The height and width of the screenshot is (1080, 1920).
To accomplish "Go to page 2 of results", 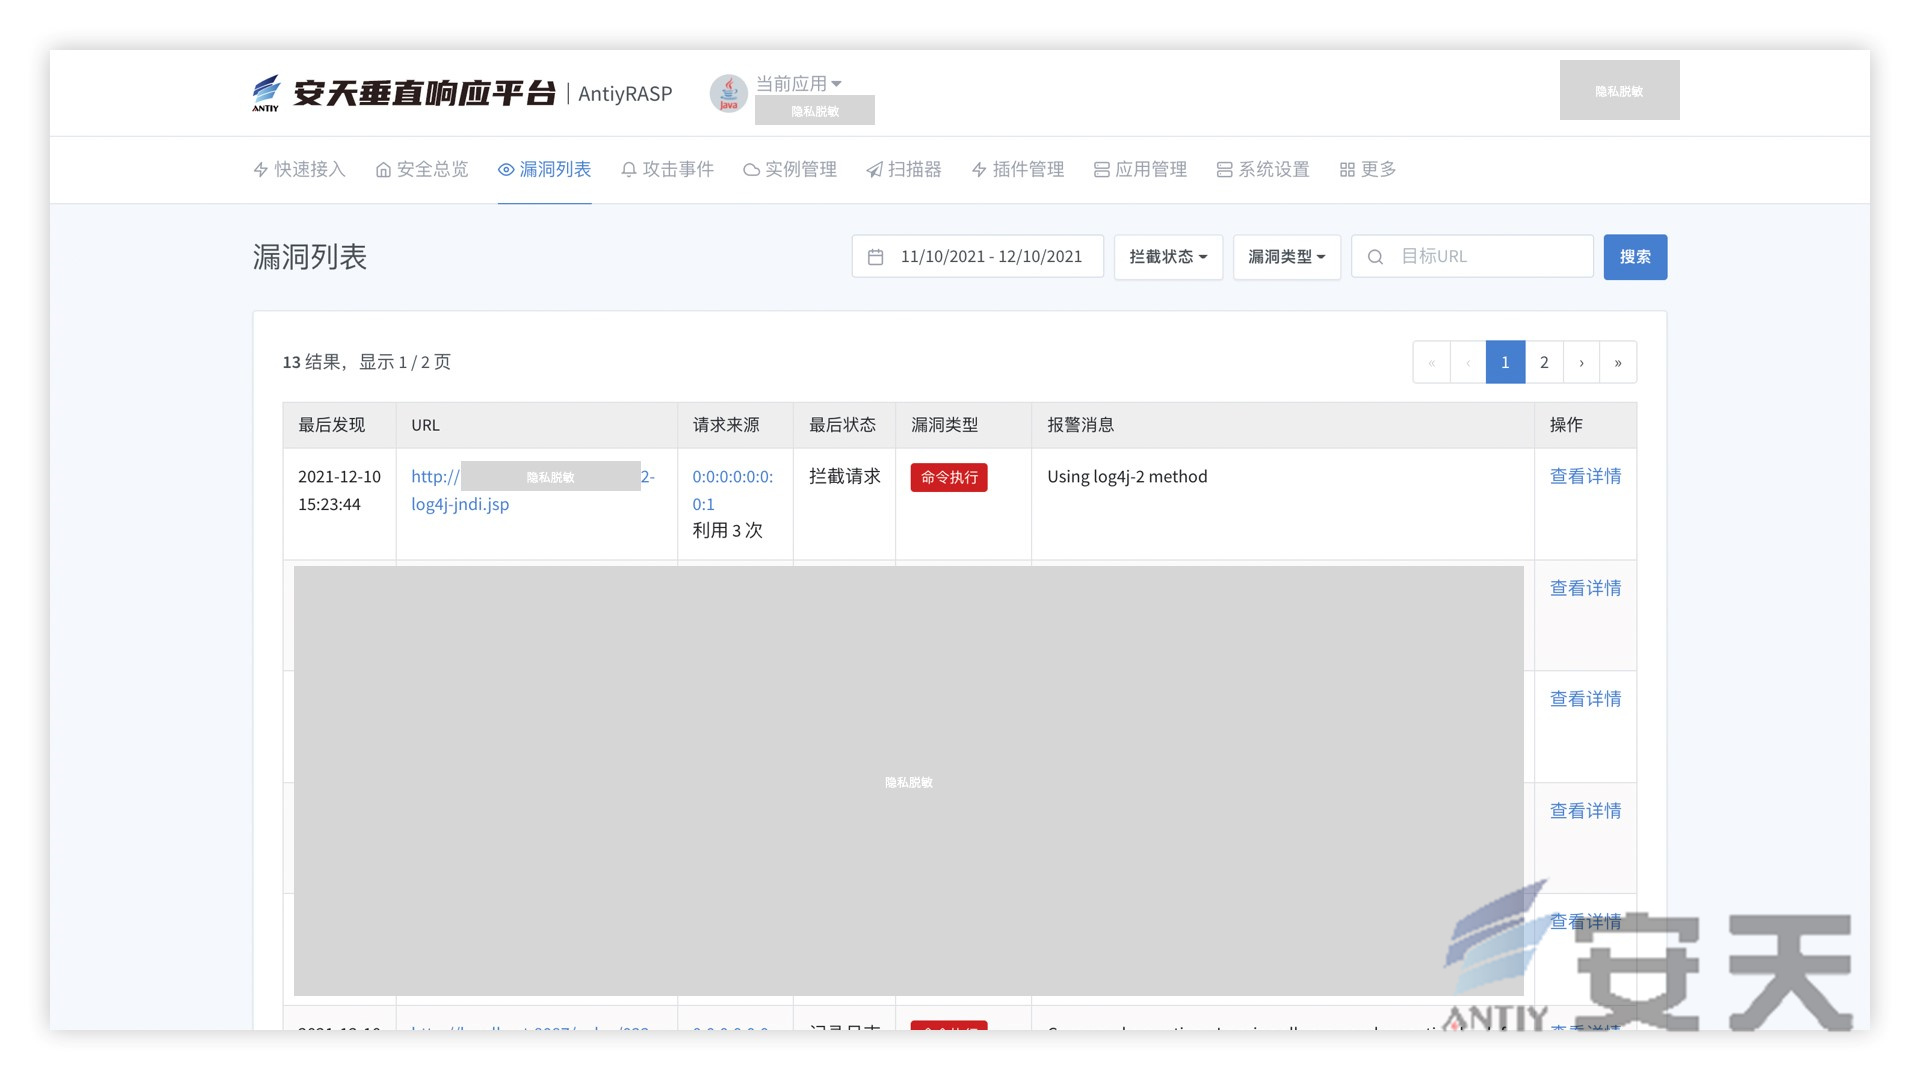I will coord(1544,362).
